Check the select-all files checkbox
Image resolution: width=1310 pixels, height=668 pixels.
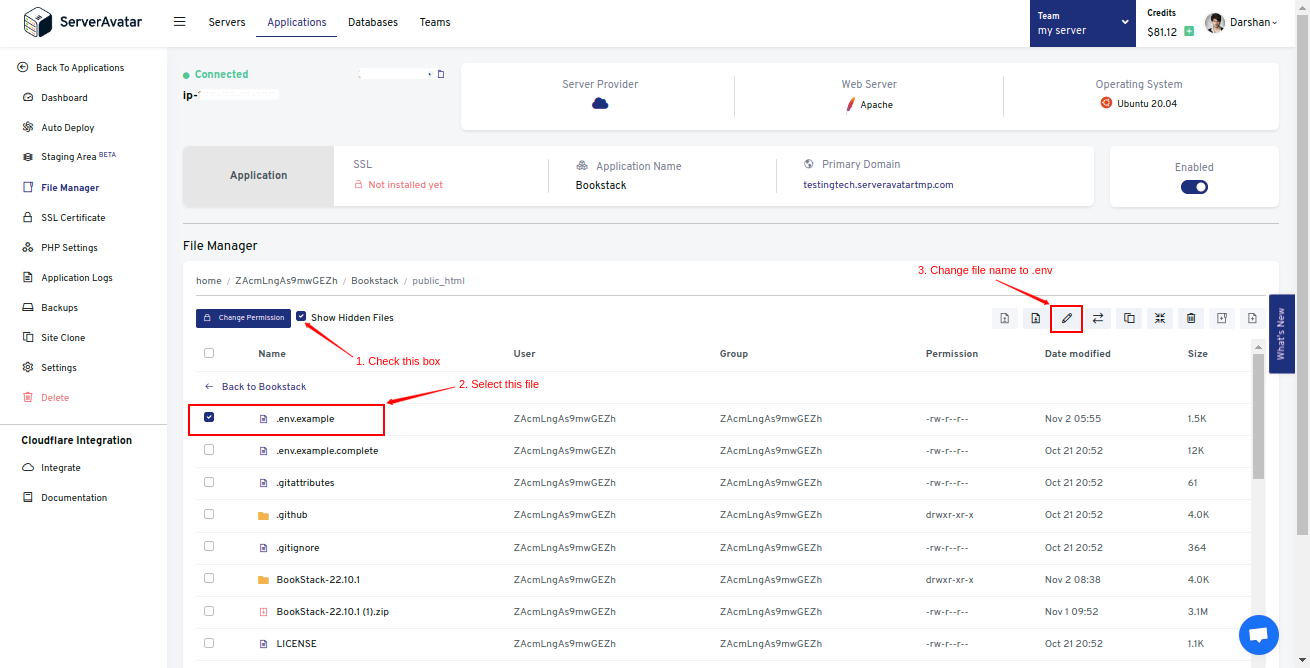click(209, 353)
